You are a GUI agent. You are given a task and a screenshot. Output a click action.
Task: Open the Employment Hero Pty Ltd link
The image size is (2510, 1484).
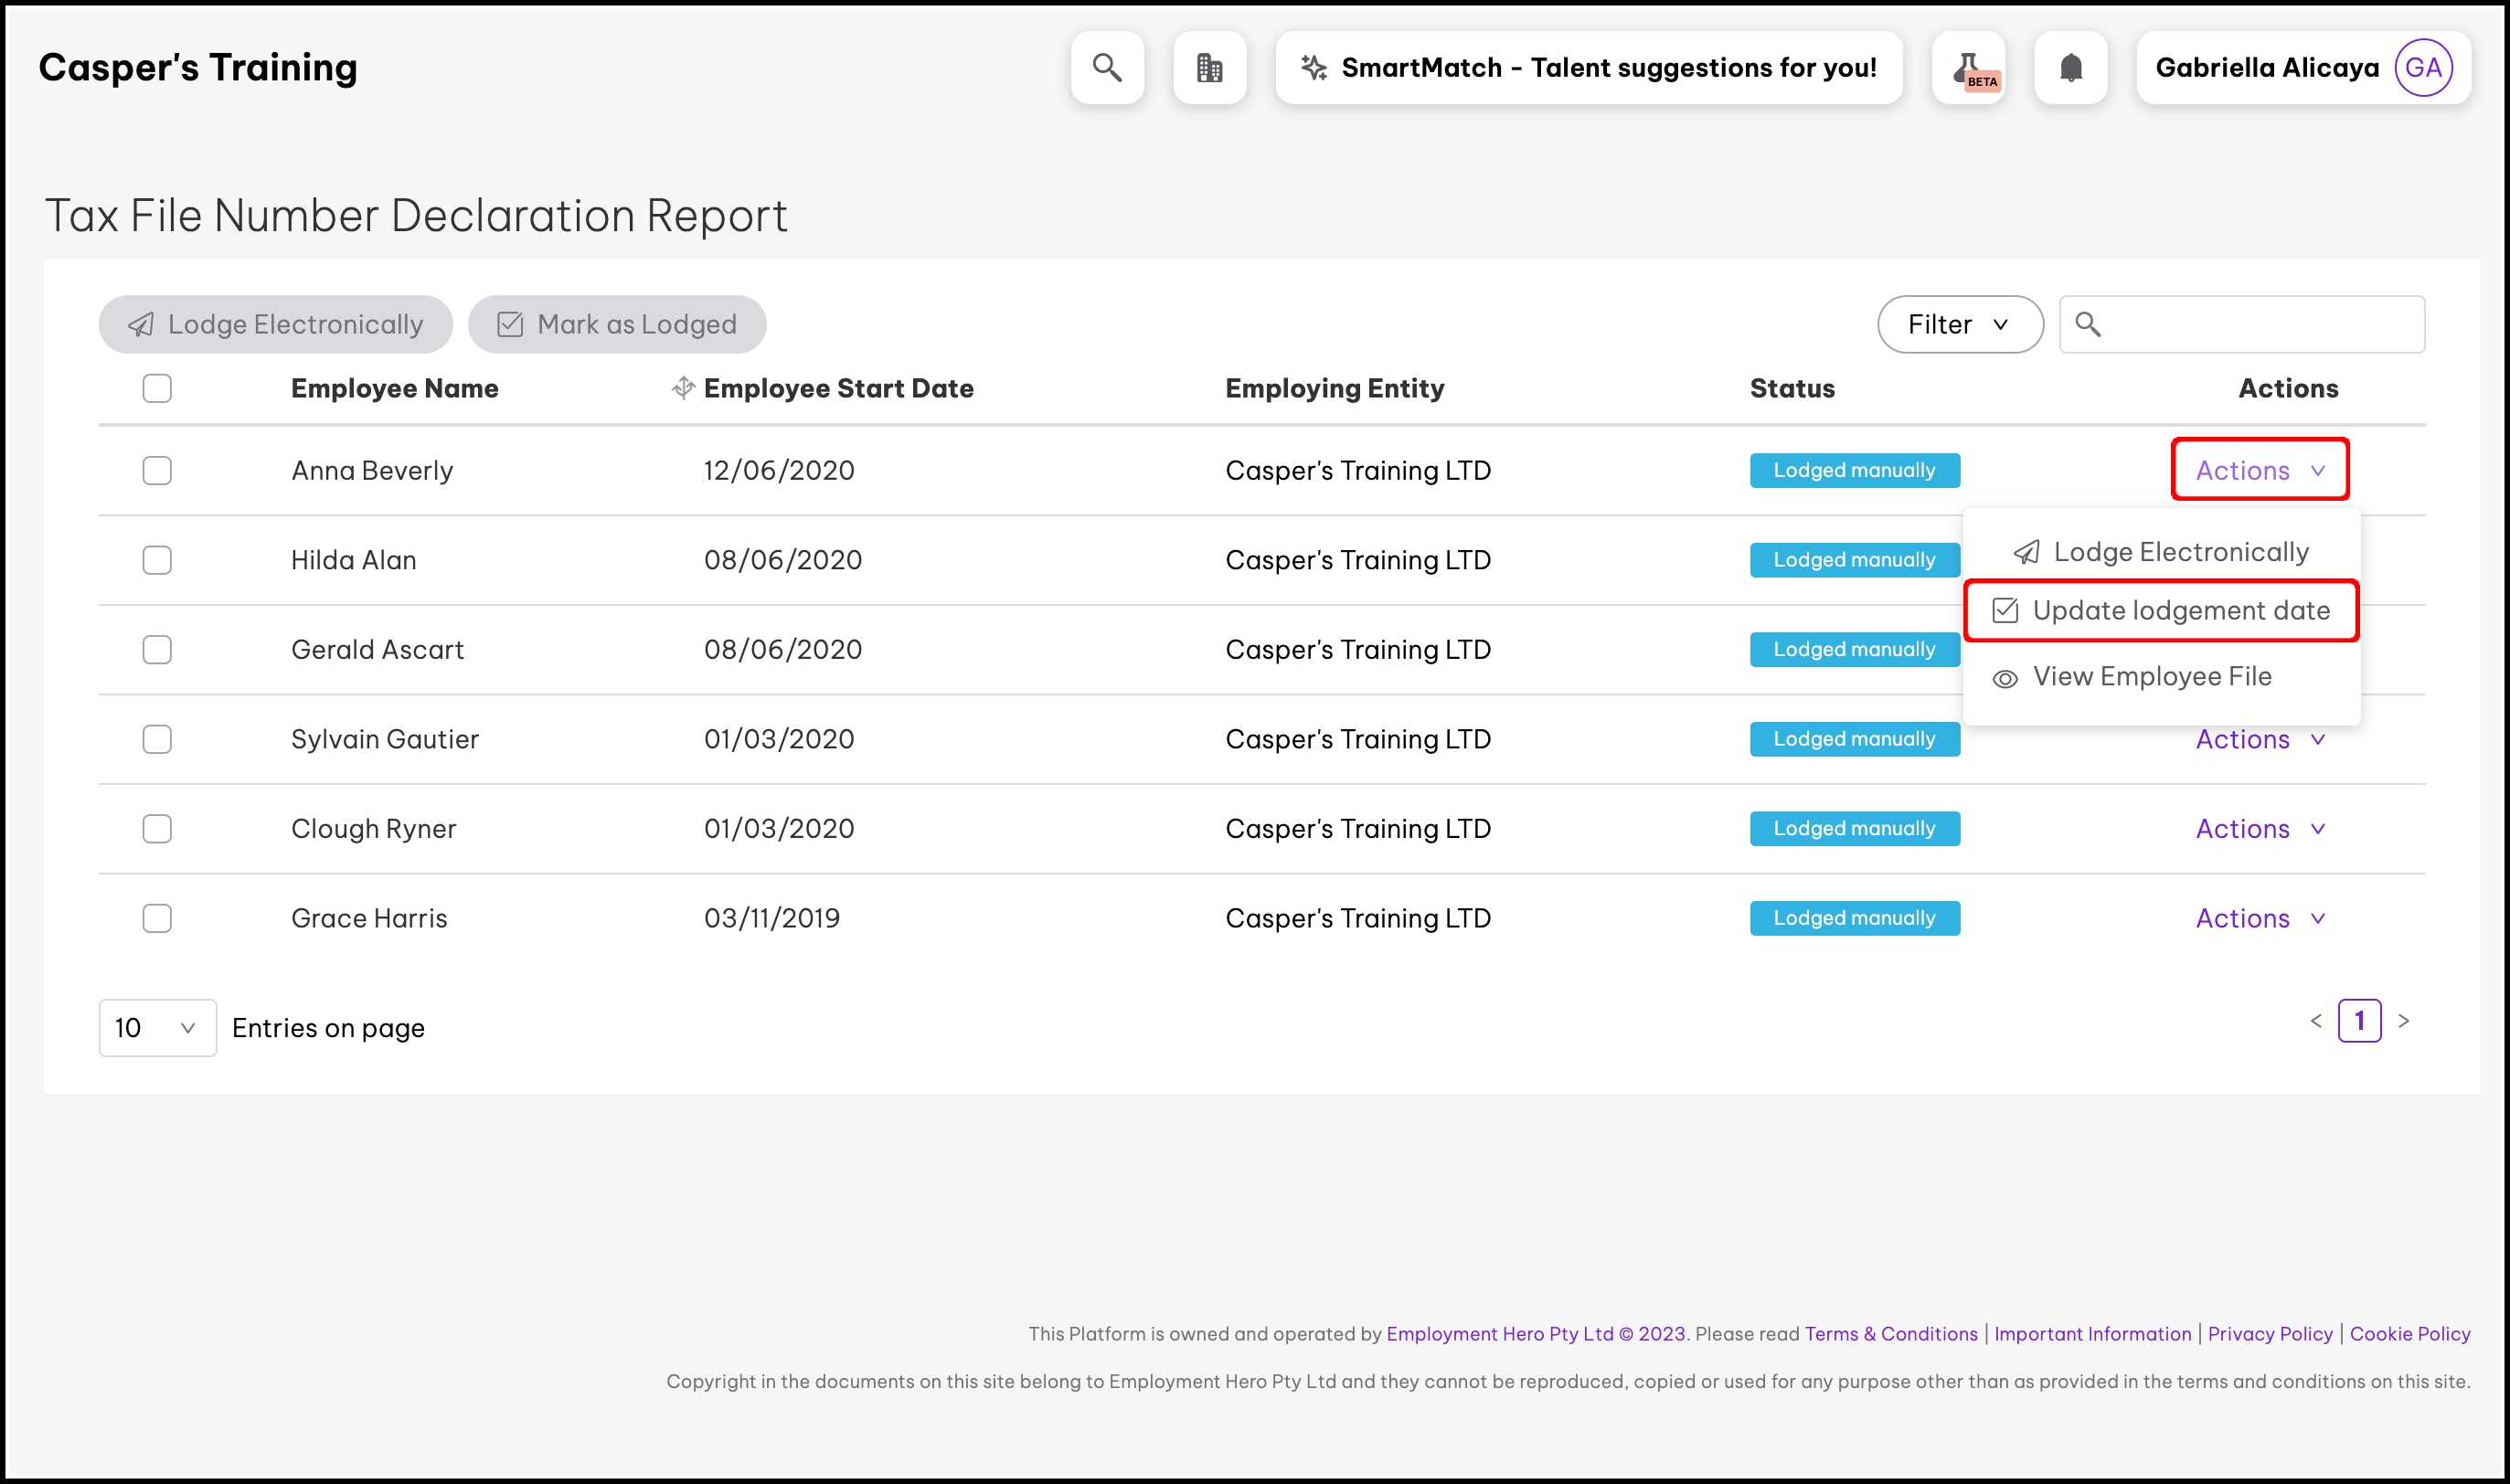pyautogui.click(x=1536, y=1334)
